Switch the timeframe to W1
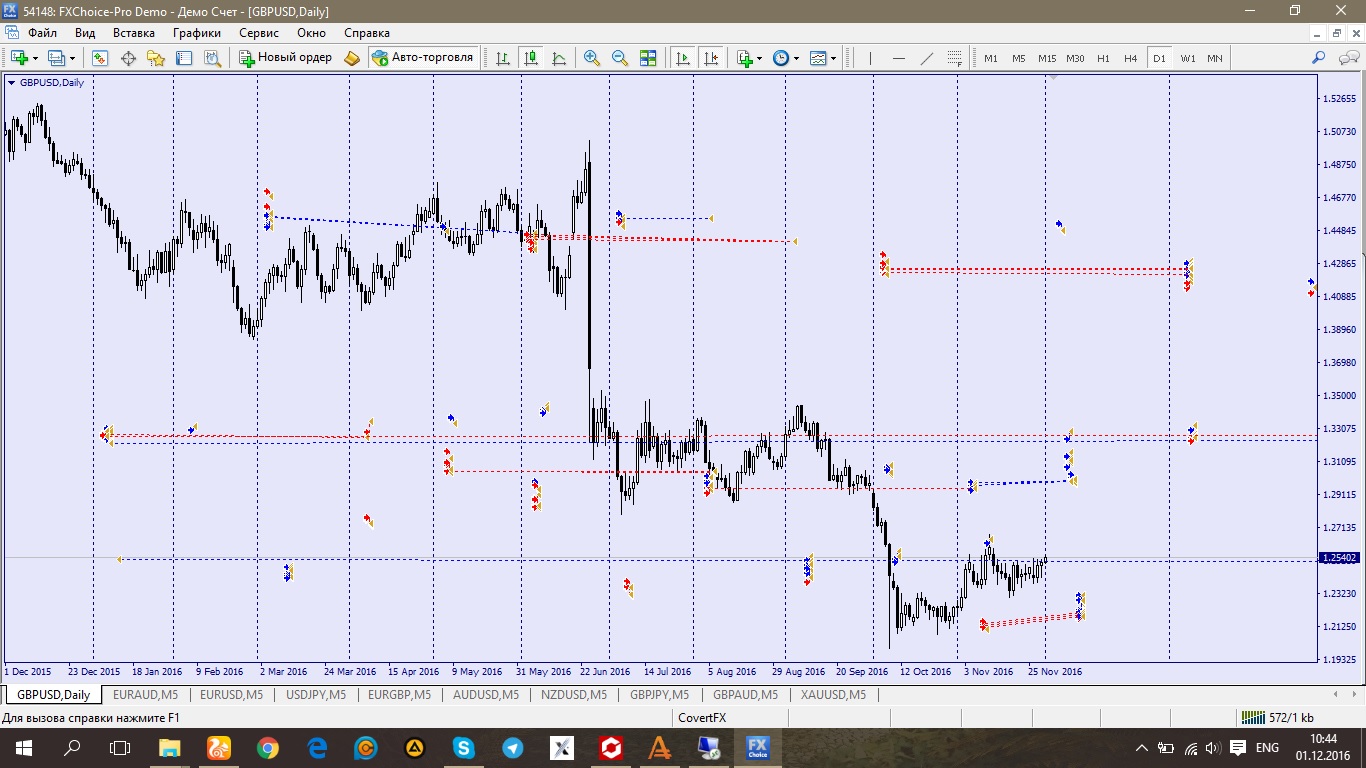Image resolution: width=1366 pixels, height=768 pixels. [1187, 58]
